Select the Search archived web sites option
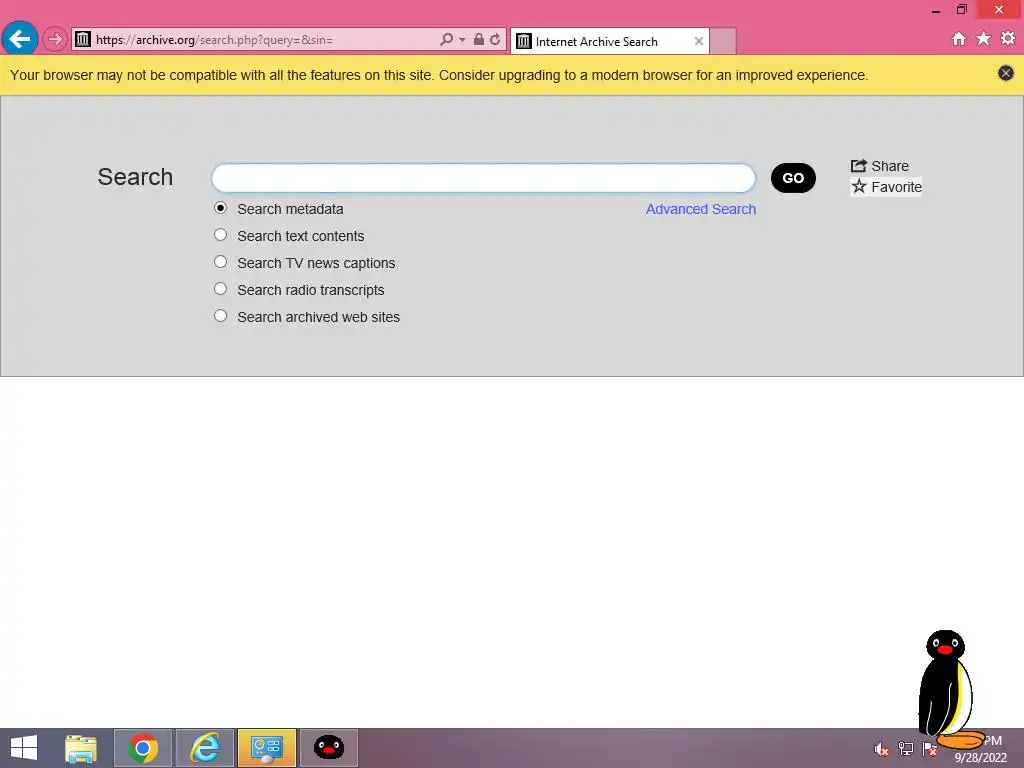The image size is (1024, 768). point(221,316)
